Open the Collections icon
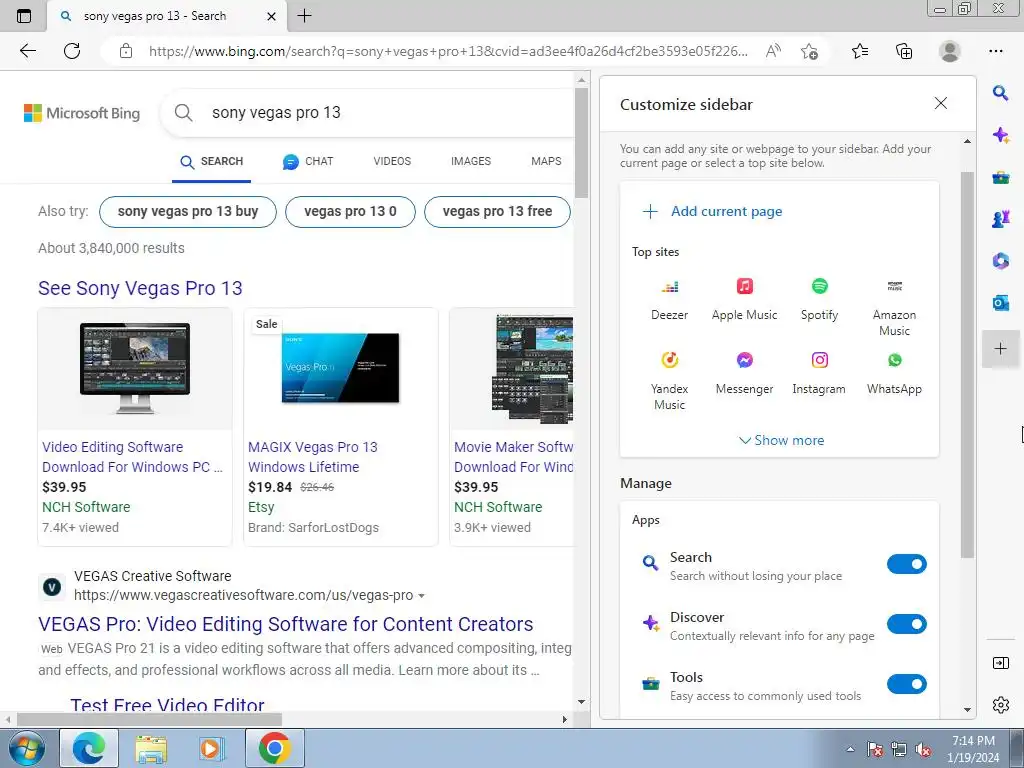This screenshot has width=1024, height=768. tap(904, 51)
